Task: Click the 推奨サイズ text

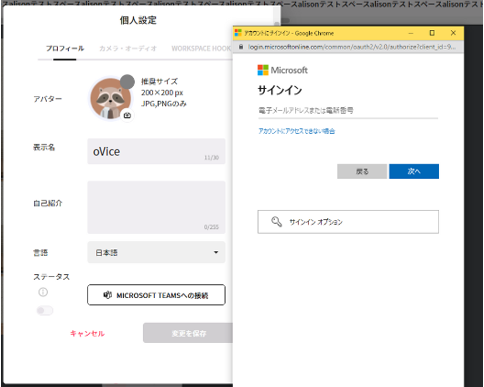Action: tap(159, 81)
